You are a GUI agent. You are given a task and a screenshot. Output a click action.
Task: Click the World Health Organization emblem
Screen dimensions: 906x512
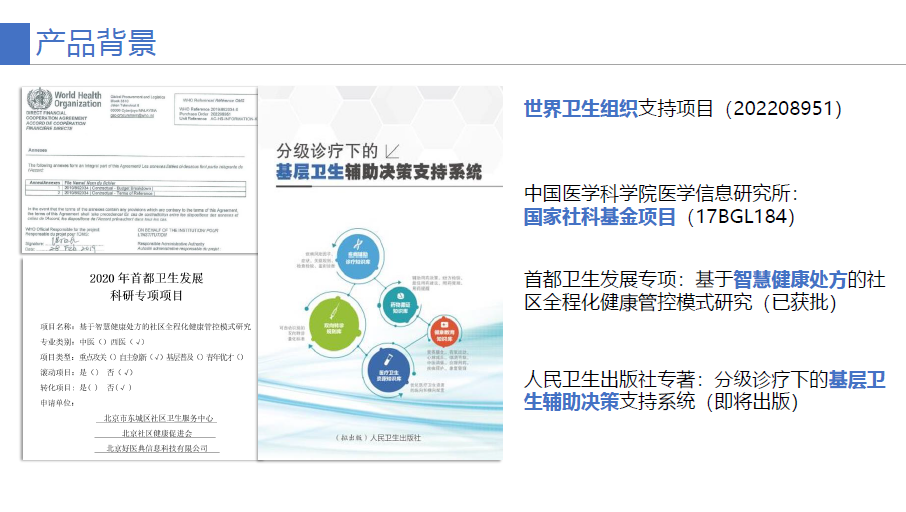click(x=39, y=99)
